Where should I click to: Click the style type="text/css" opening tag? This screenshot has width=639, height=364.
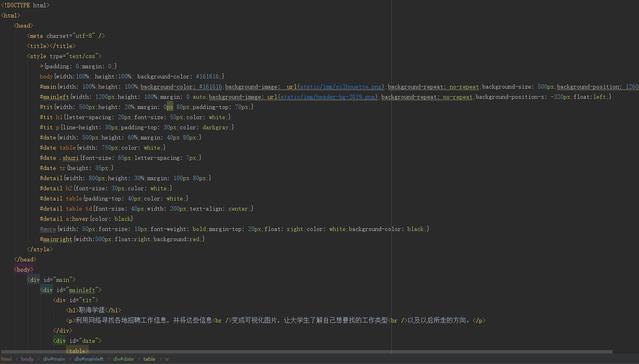click(64, 56)
